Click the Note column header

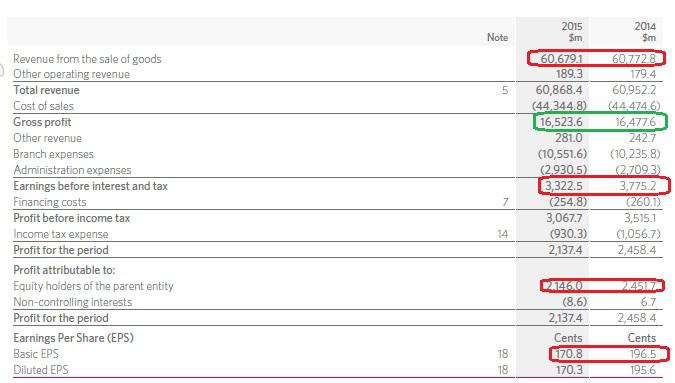pyautogui.click(x=497, y=37)
